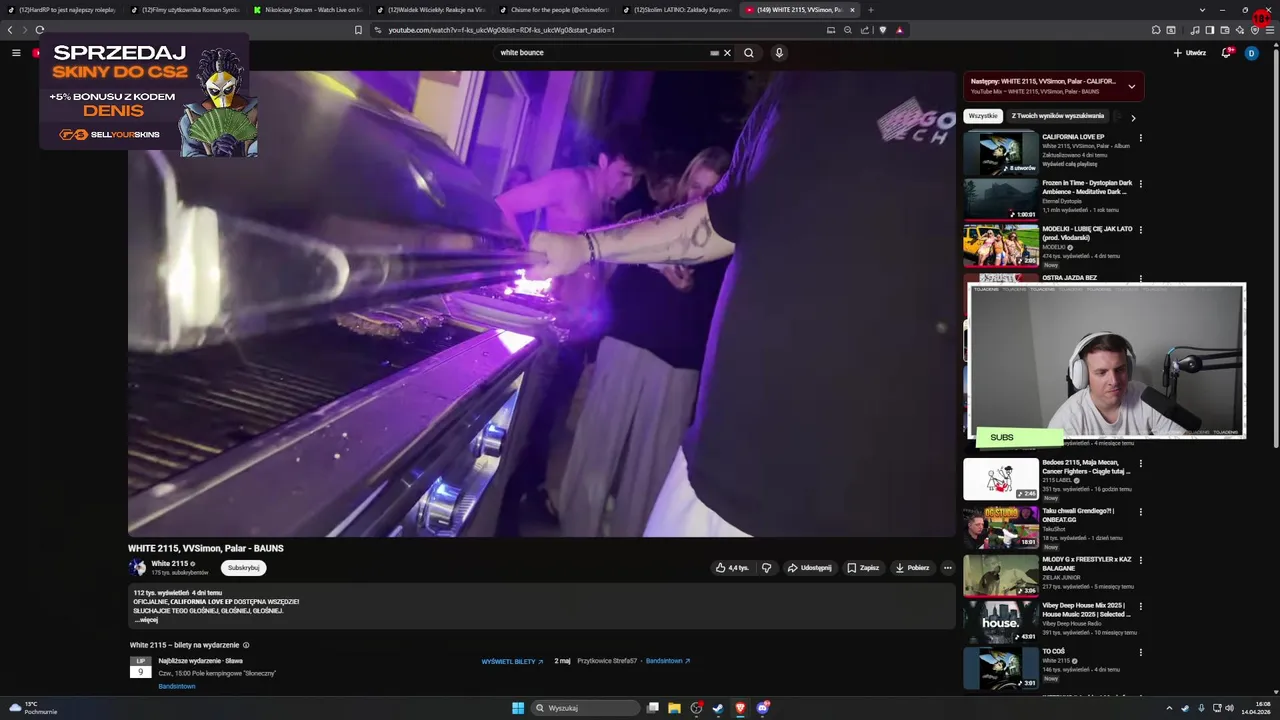This screenshot has height=720, width=1280.
Task: Switch to Skolim LATINO browser tab
Action: (677, 10)
